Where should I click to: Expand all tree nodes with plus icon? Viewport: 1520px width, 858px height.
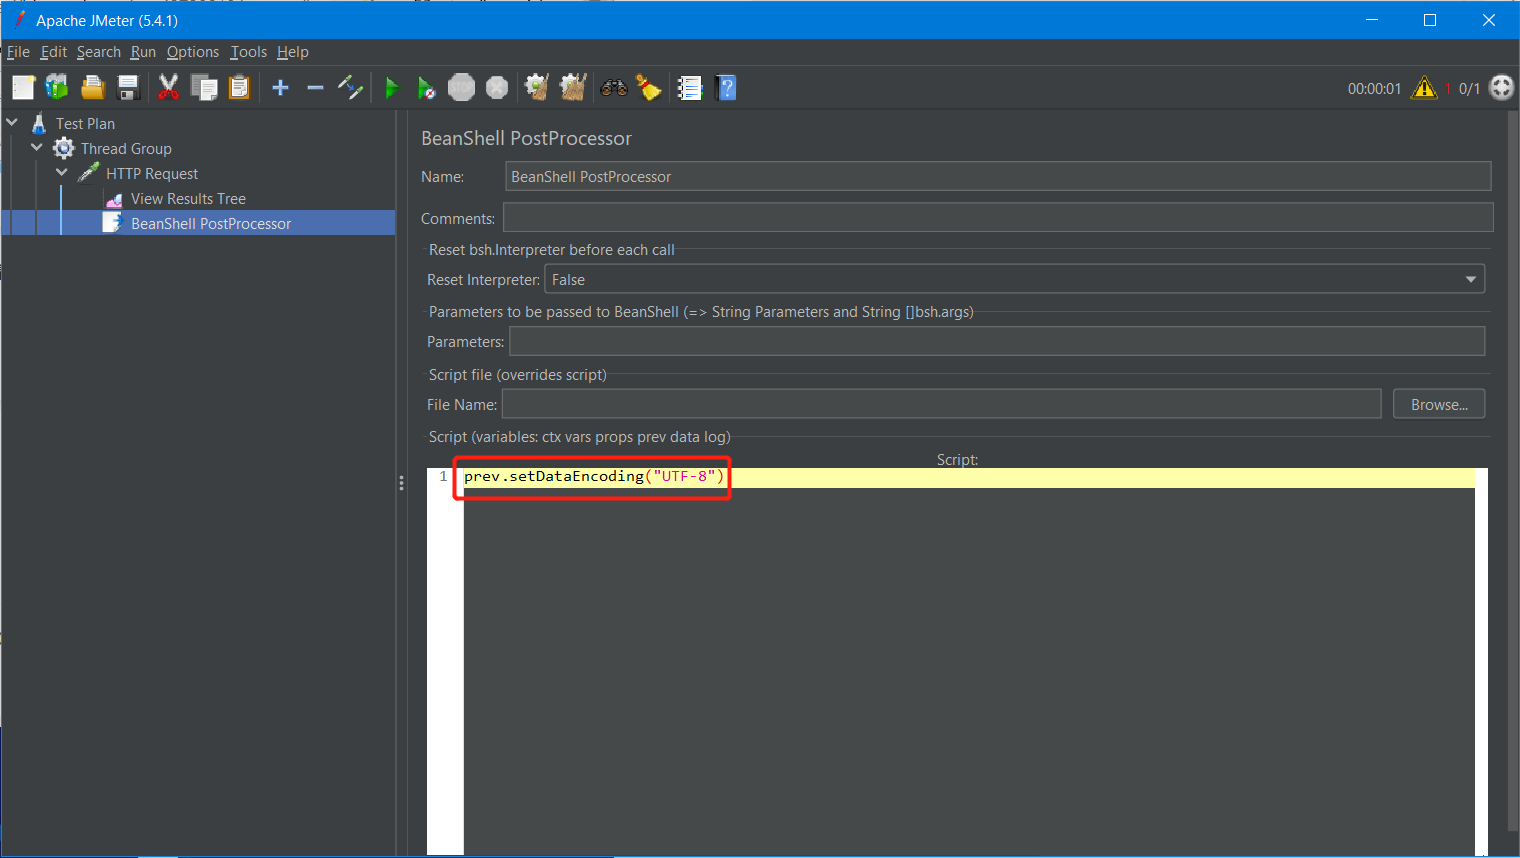tap(280, 88)
